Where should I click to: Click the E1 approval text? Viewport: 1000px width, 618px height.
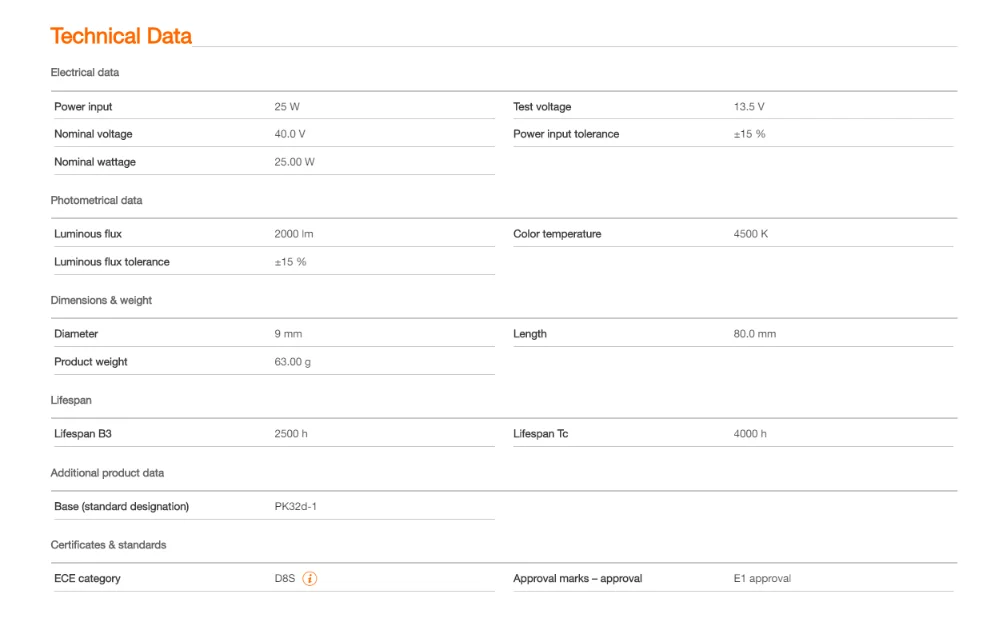coord(762,578)
